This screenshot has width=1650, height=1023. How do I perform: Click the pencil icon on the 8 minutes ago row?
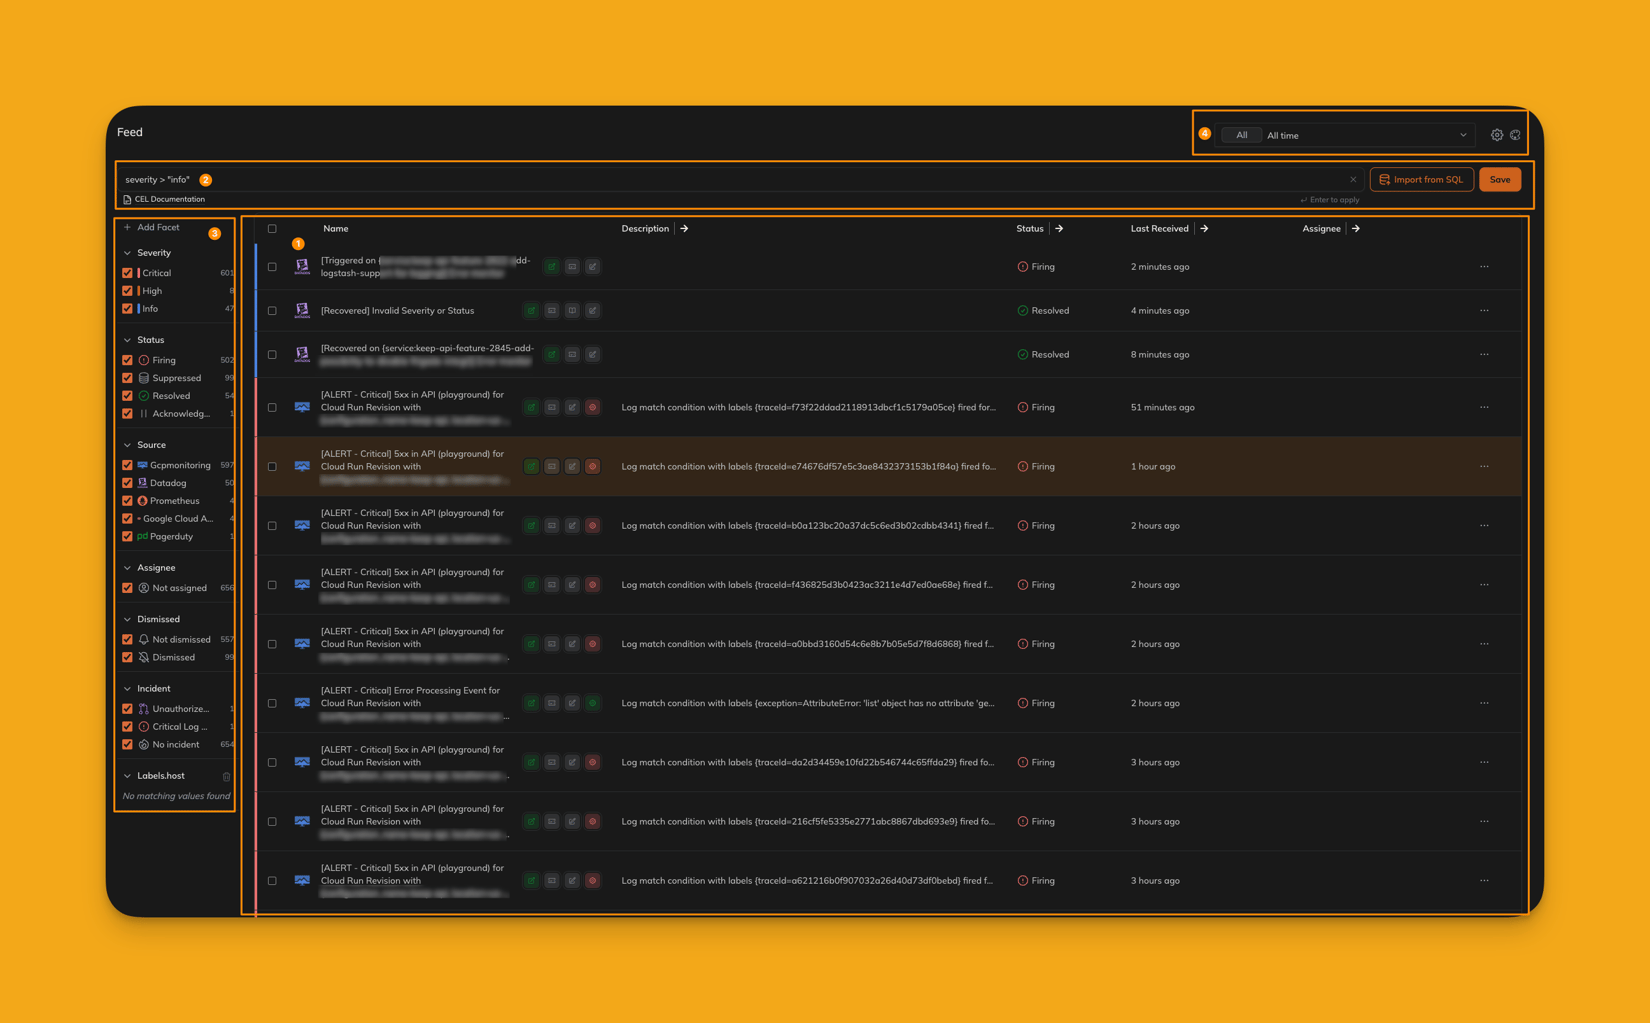(593, 355)
